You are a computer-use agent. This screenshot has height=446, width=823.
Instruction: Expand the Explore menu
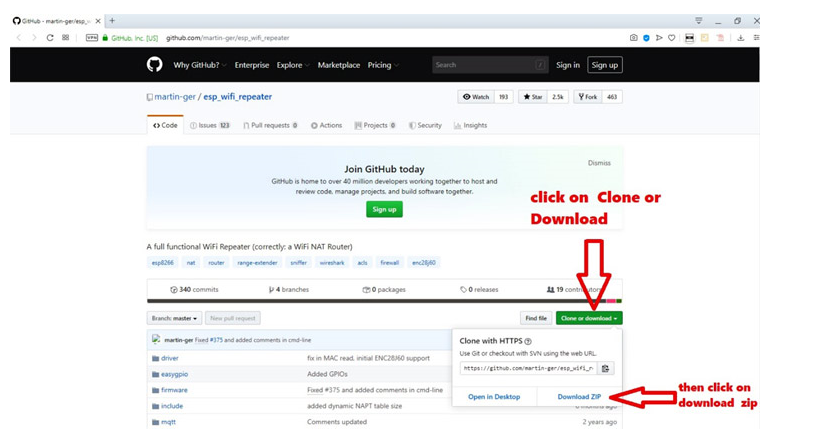coord(292,65)
